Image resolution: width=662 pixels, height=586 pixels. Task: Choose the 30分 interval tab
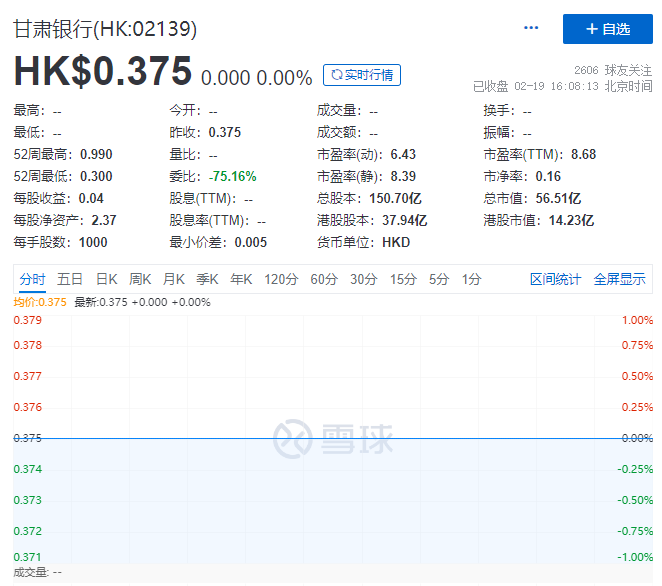363,279
